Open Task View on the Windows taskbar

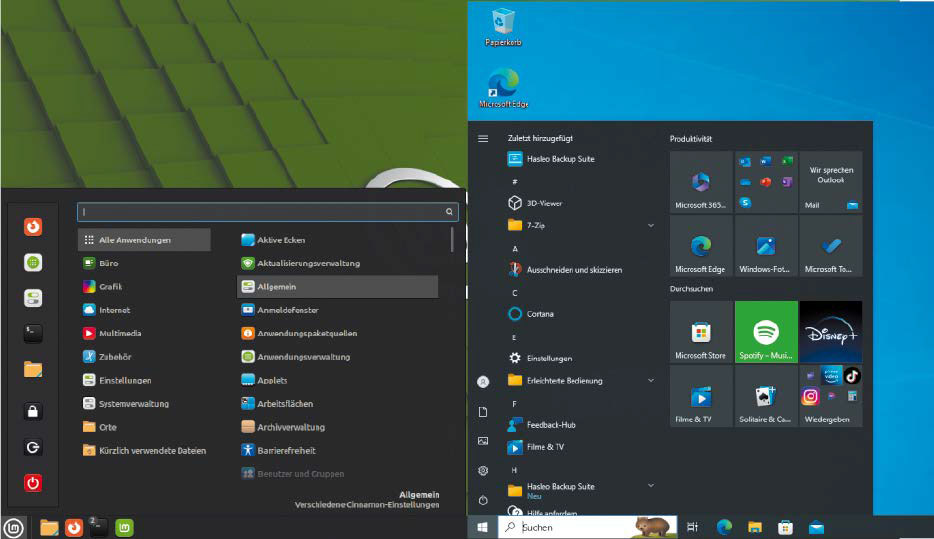pyautogui.click(x=692, y=527)
